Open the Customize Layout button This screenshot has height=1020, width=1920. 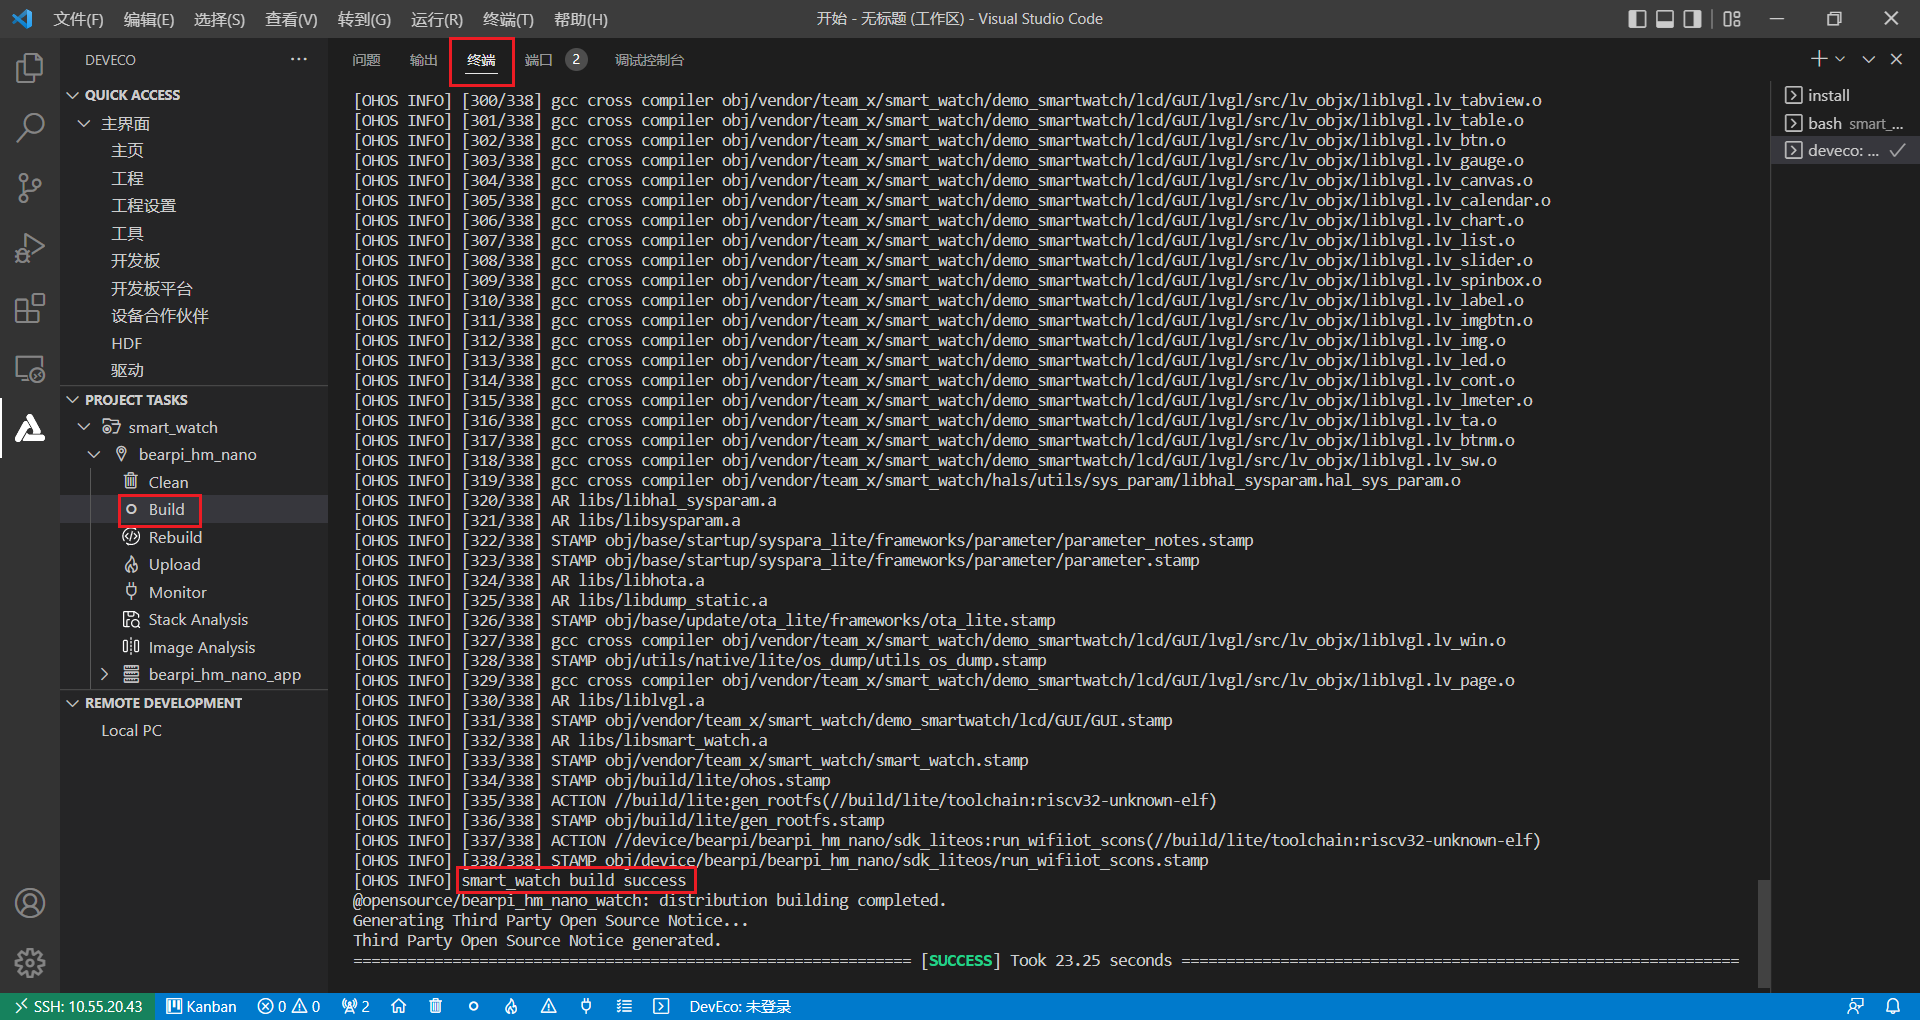[1732, 19]
